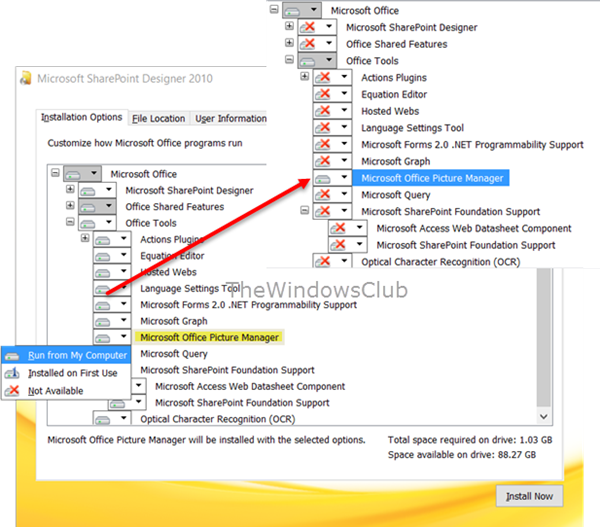The width and height of the screenshot is (600, 527).
Task: Open install dropdown for Office Tools, left tree
Action: [109, 222]
